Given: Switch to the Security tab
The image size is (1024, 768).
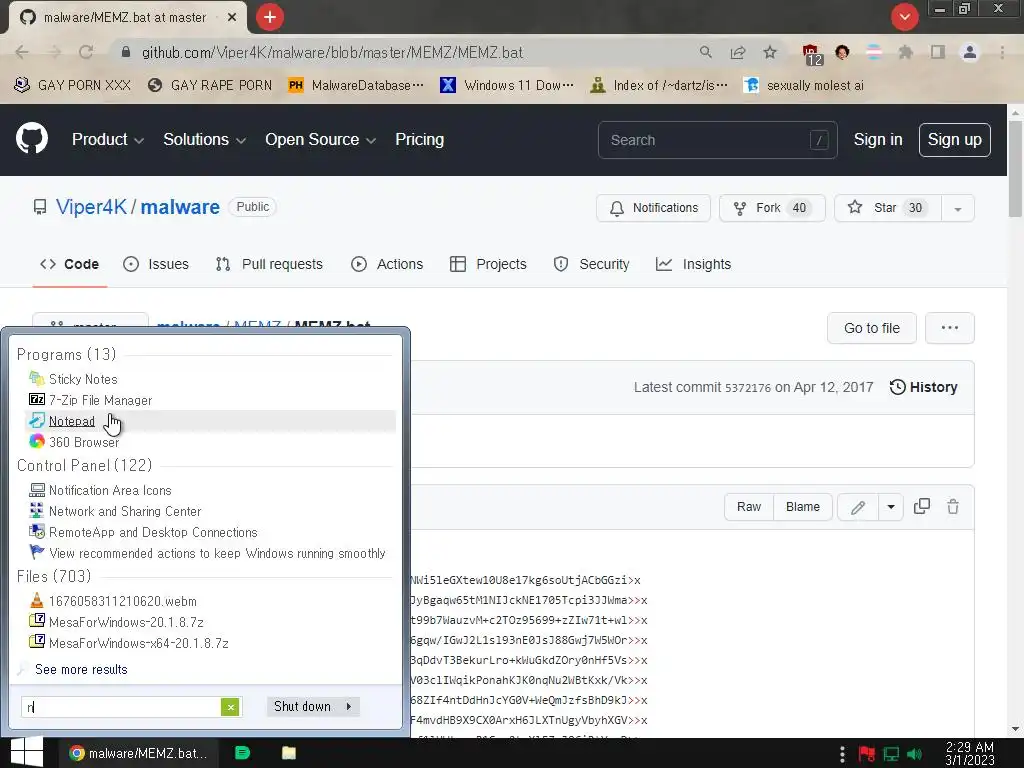Looking at the screenshot, I should [x=592, y=264].
